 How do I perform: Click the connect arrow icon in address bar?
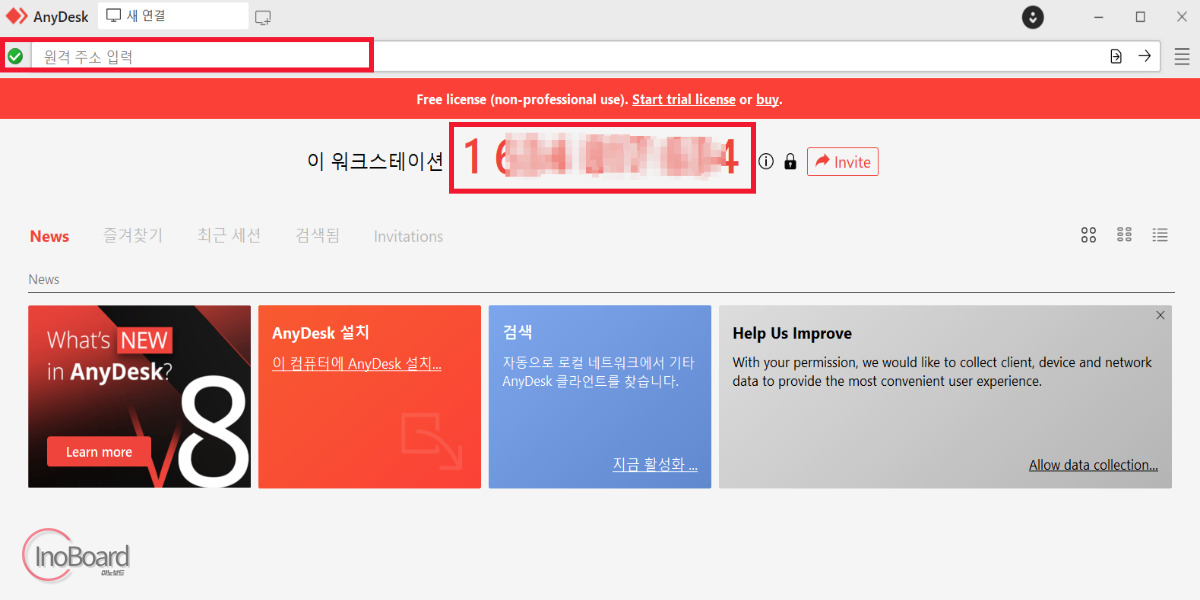[1145, 56]
